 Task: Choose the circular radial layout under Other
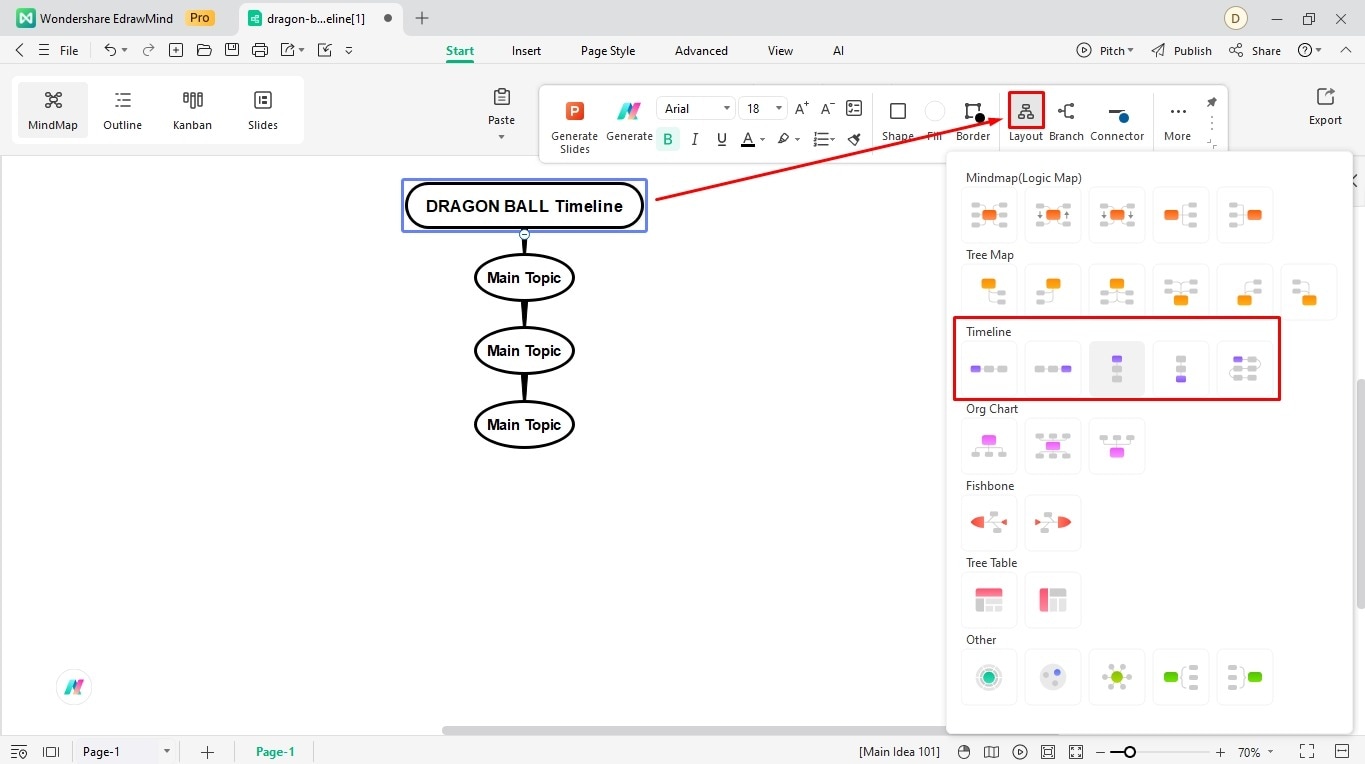click(989, 677)
